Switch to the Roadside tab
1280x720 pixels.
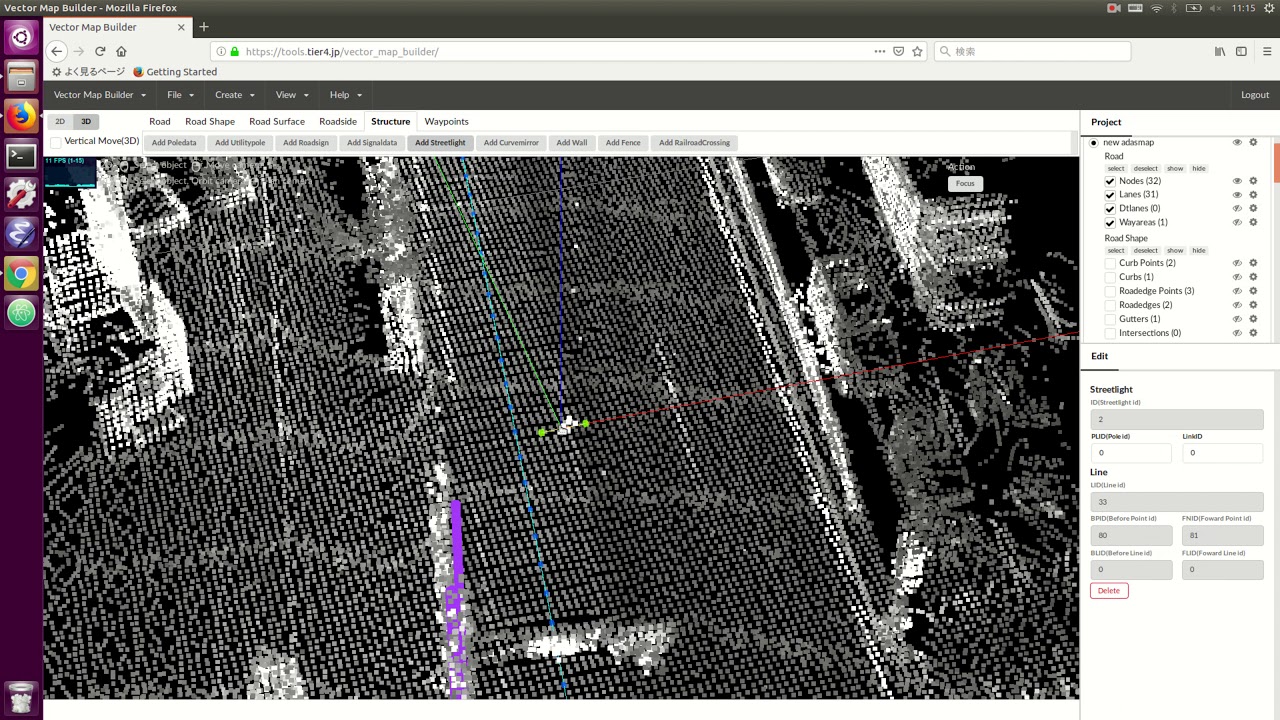click(x=338, y=121)
